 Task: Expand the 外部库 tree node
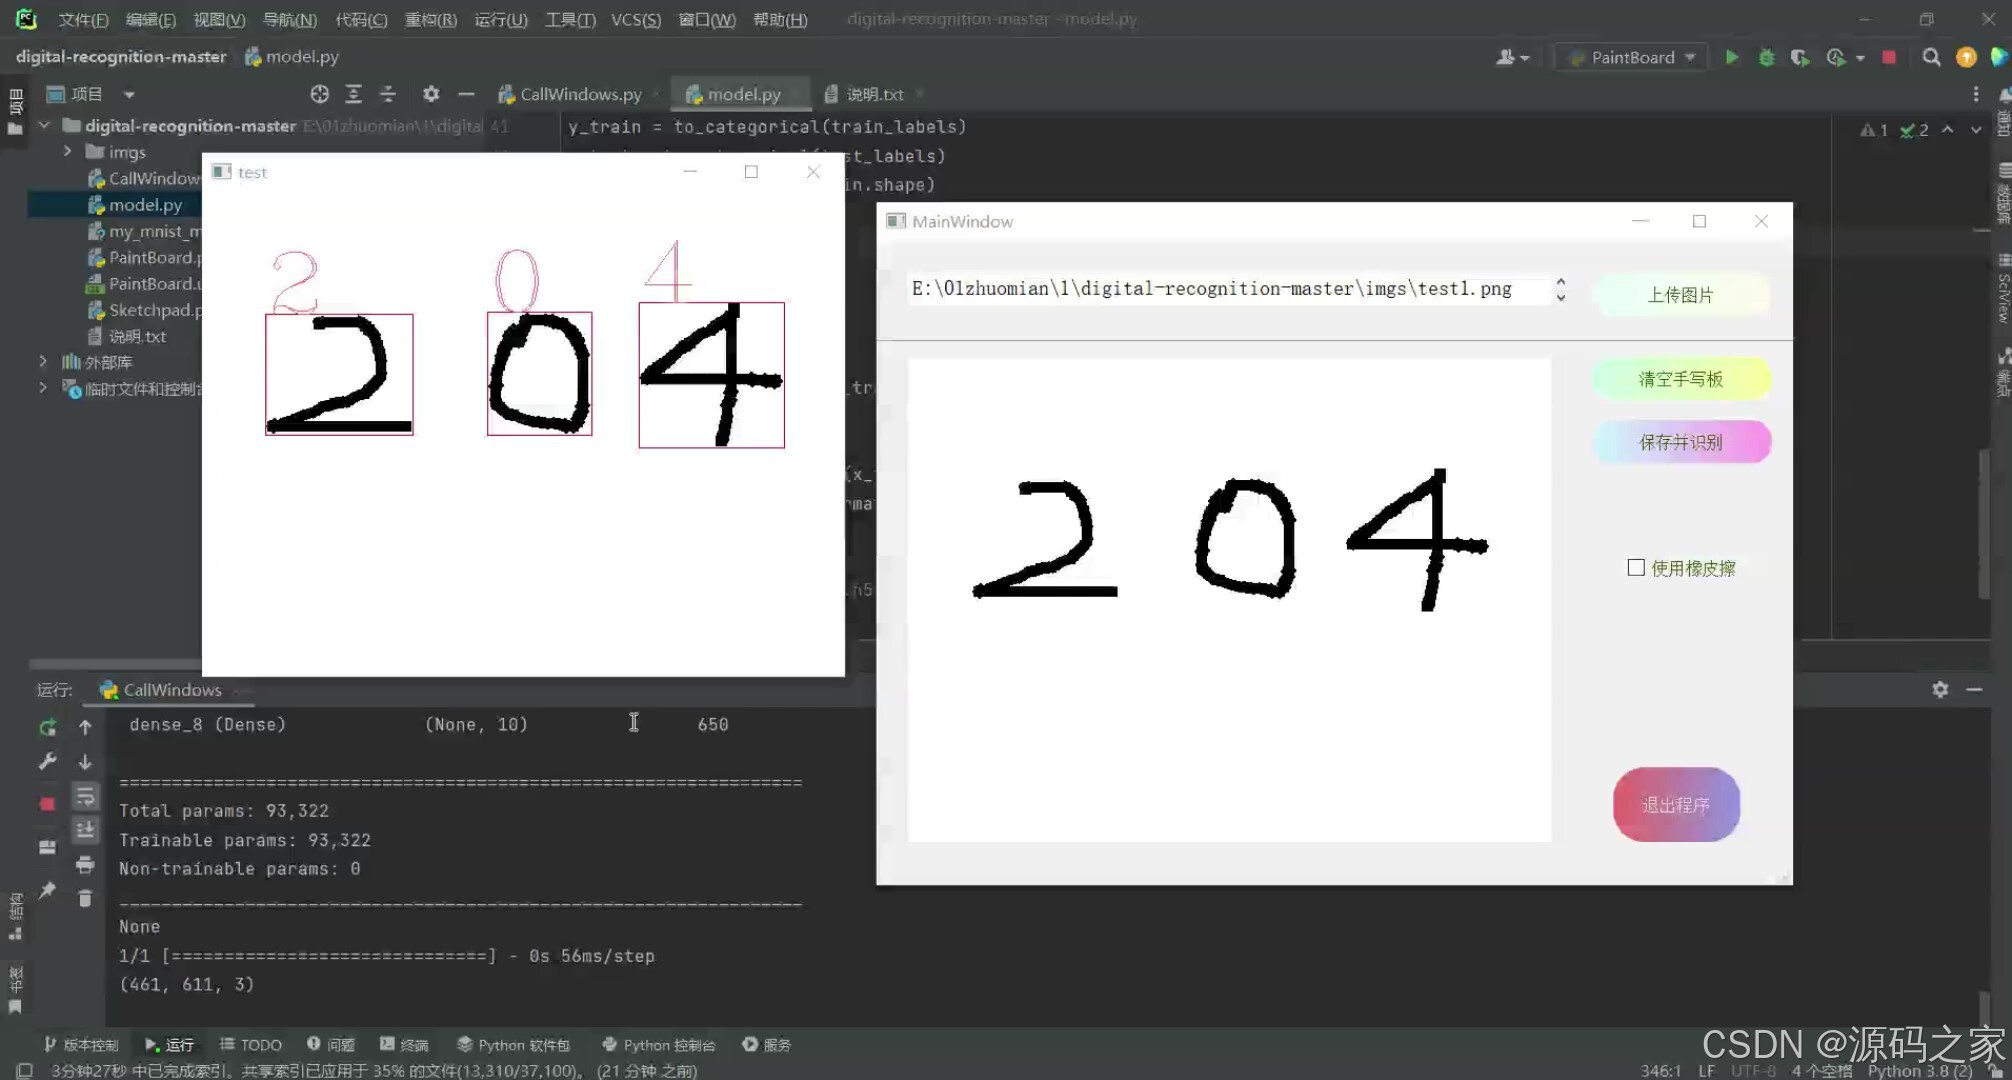(x=43, y=361)
